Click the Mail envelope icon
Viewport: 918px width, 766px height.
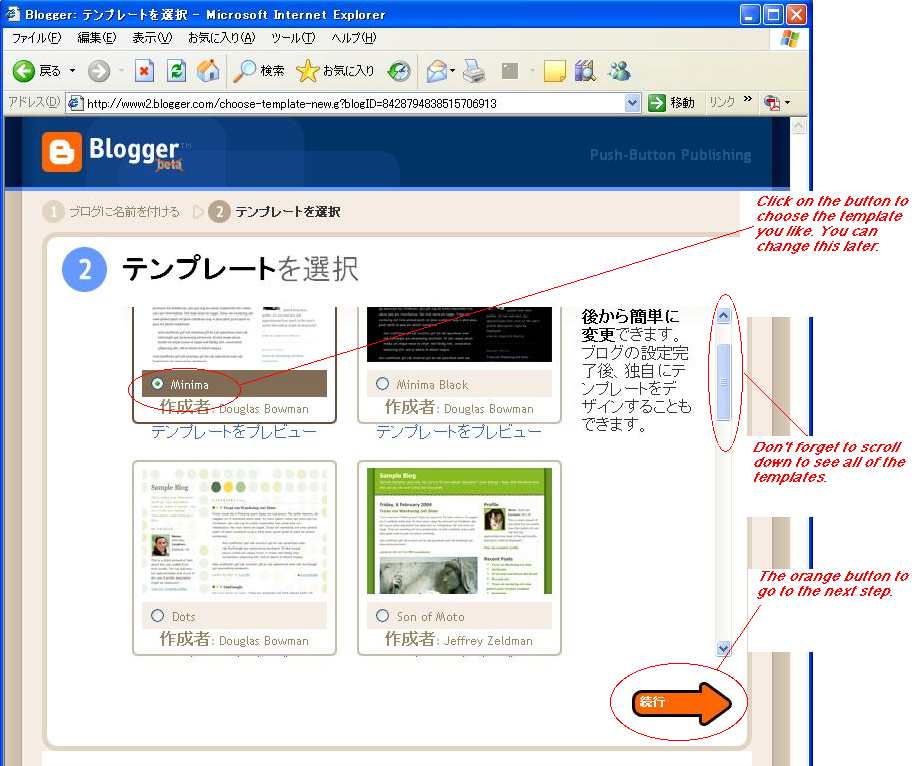pos(436,71)
